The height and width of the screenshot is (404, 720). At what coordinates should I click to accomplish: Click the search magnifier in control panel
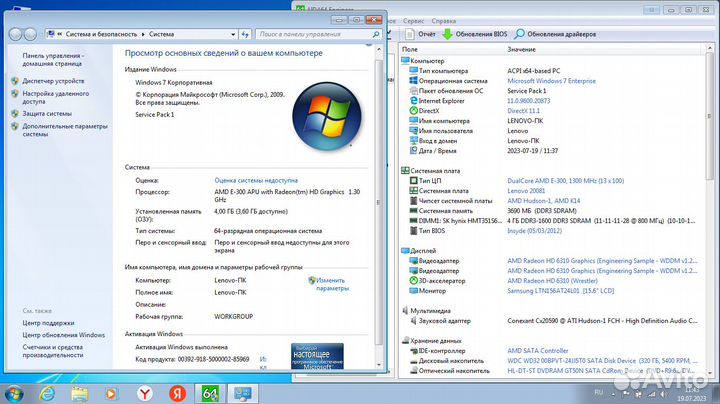376,34
